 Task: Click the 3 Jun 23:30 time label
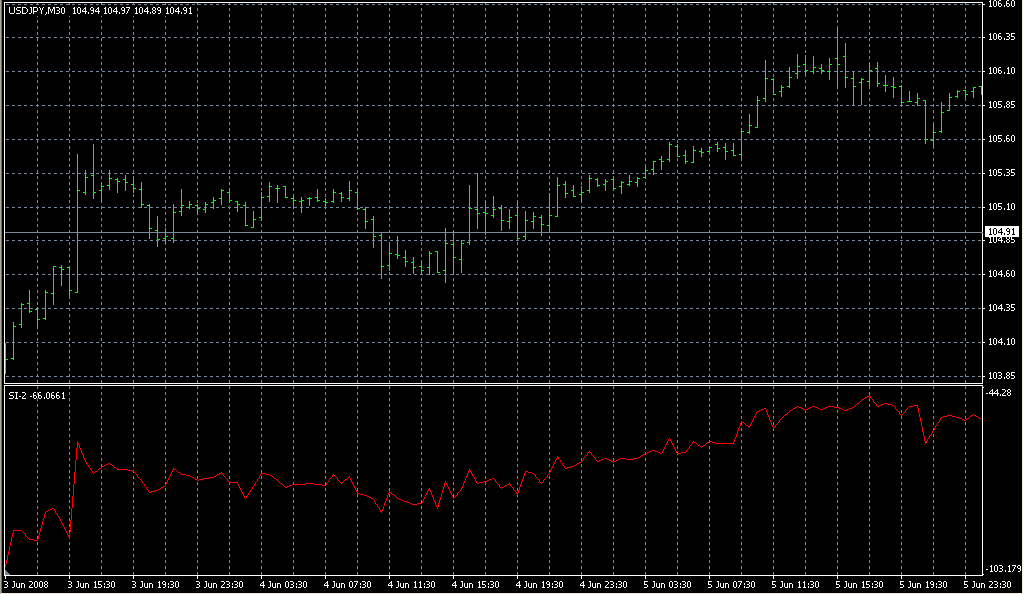[x=219, y=585]
